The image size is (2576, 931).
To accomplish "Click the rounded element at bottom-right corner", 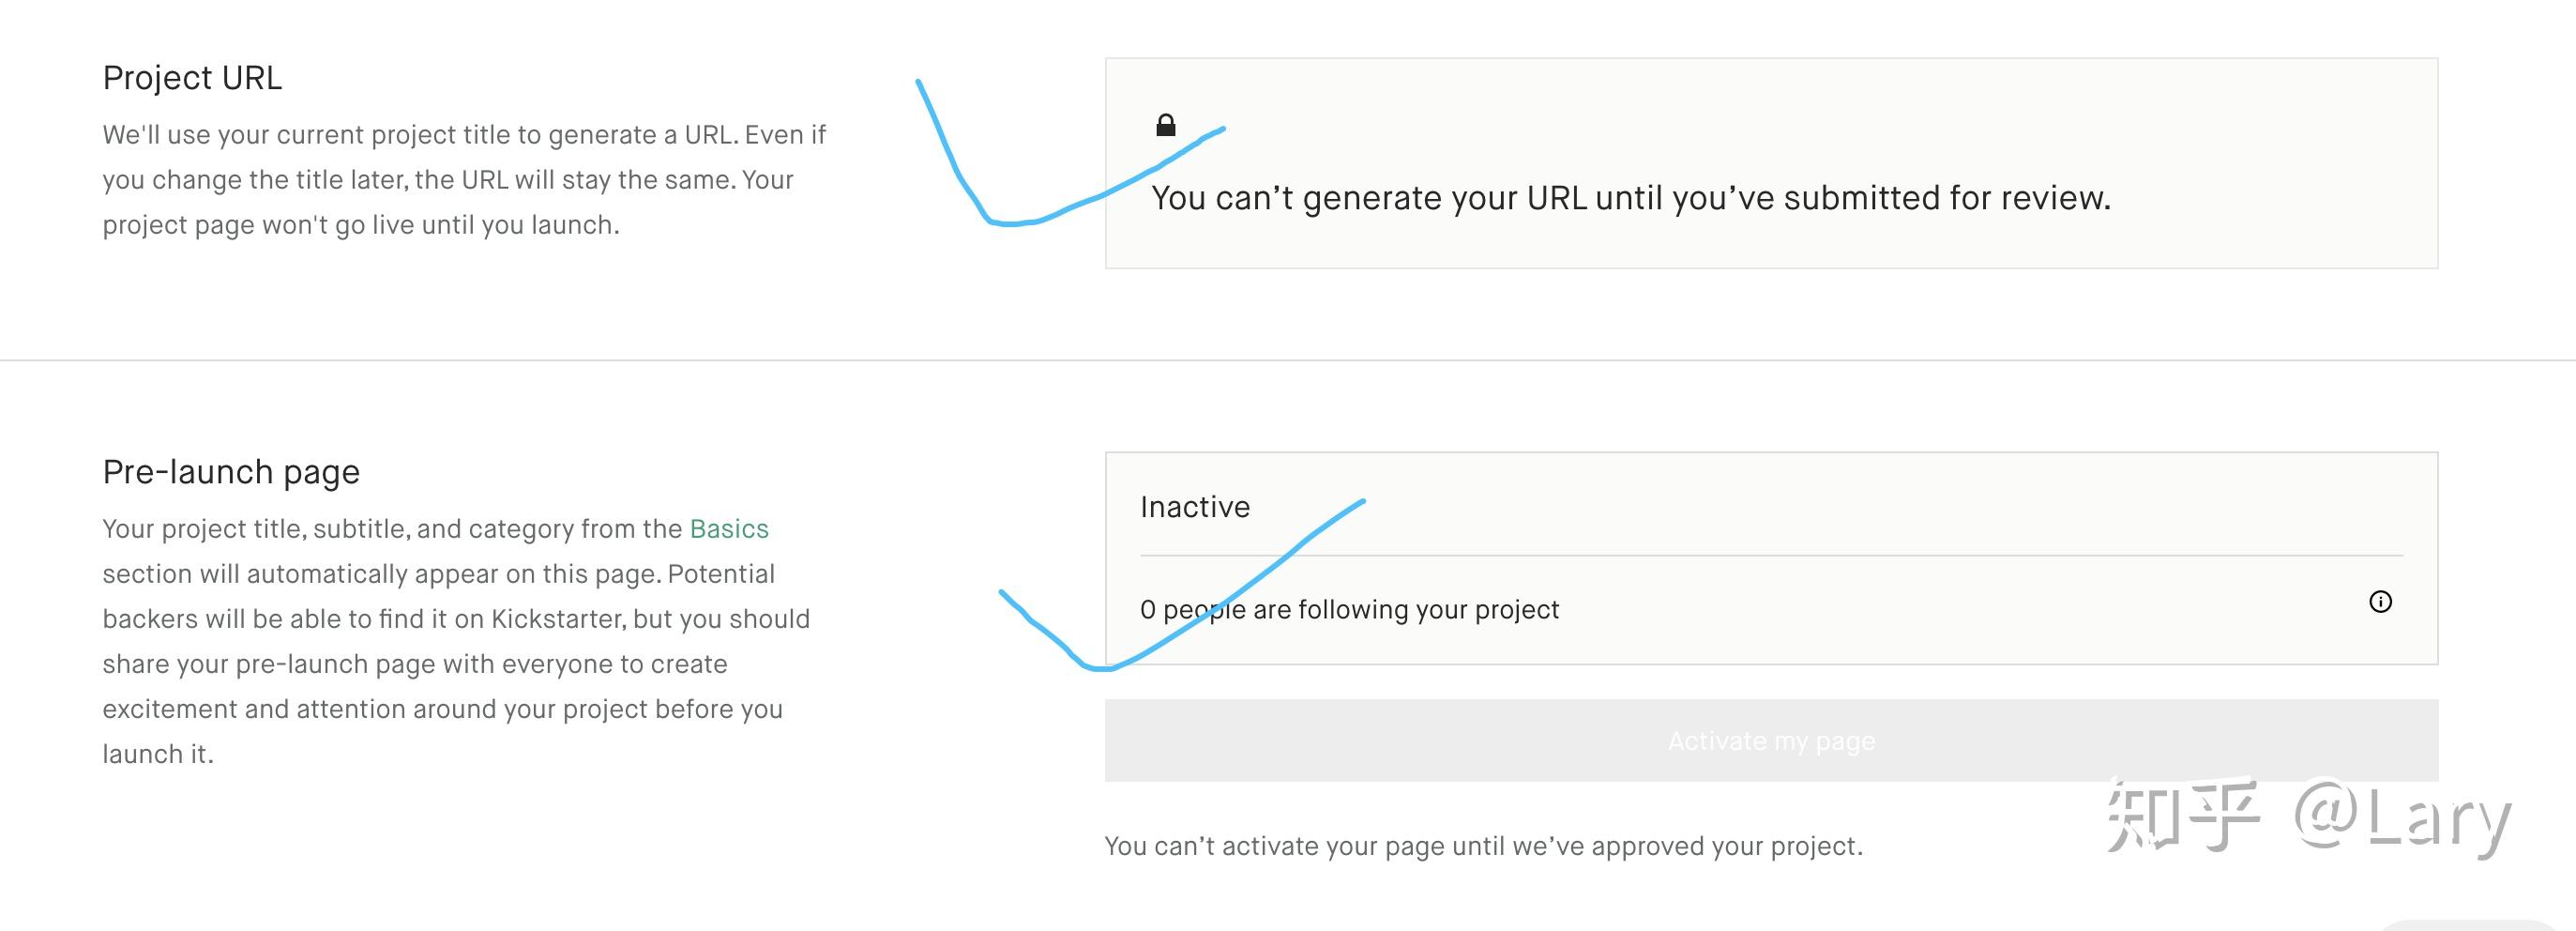I will click(x=2470, y=925).
